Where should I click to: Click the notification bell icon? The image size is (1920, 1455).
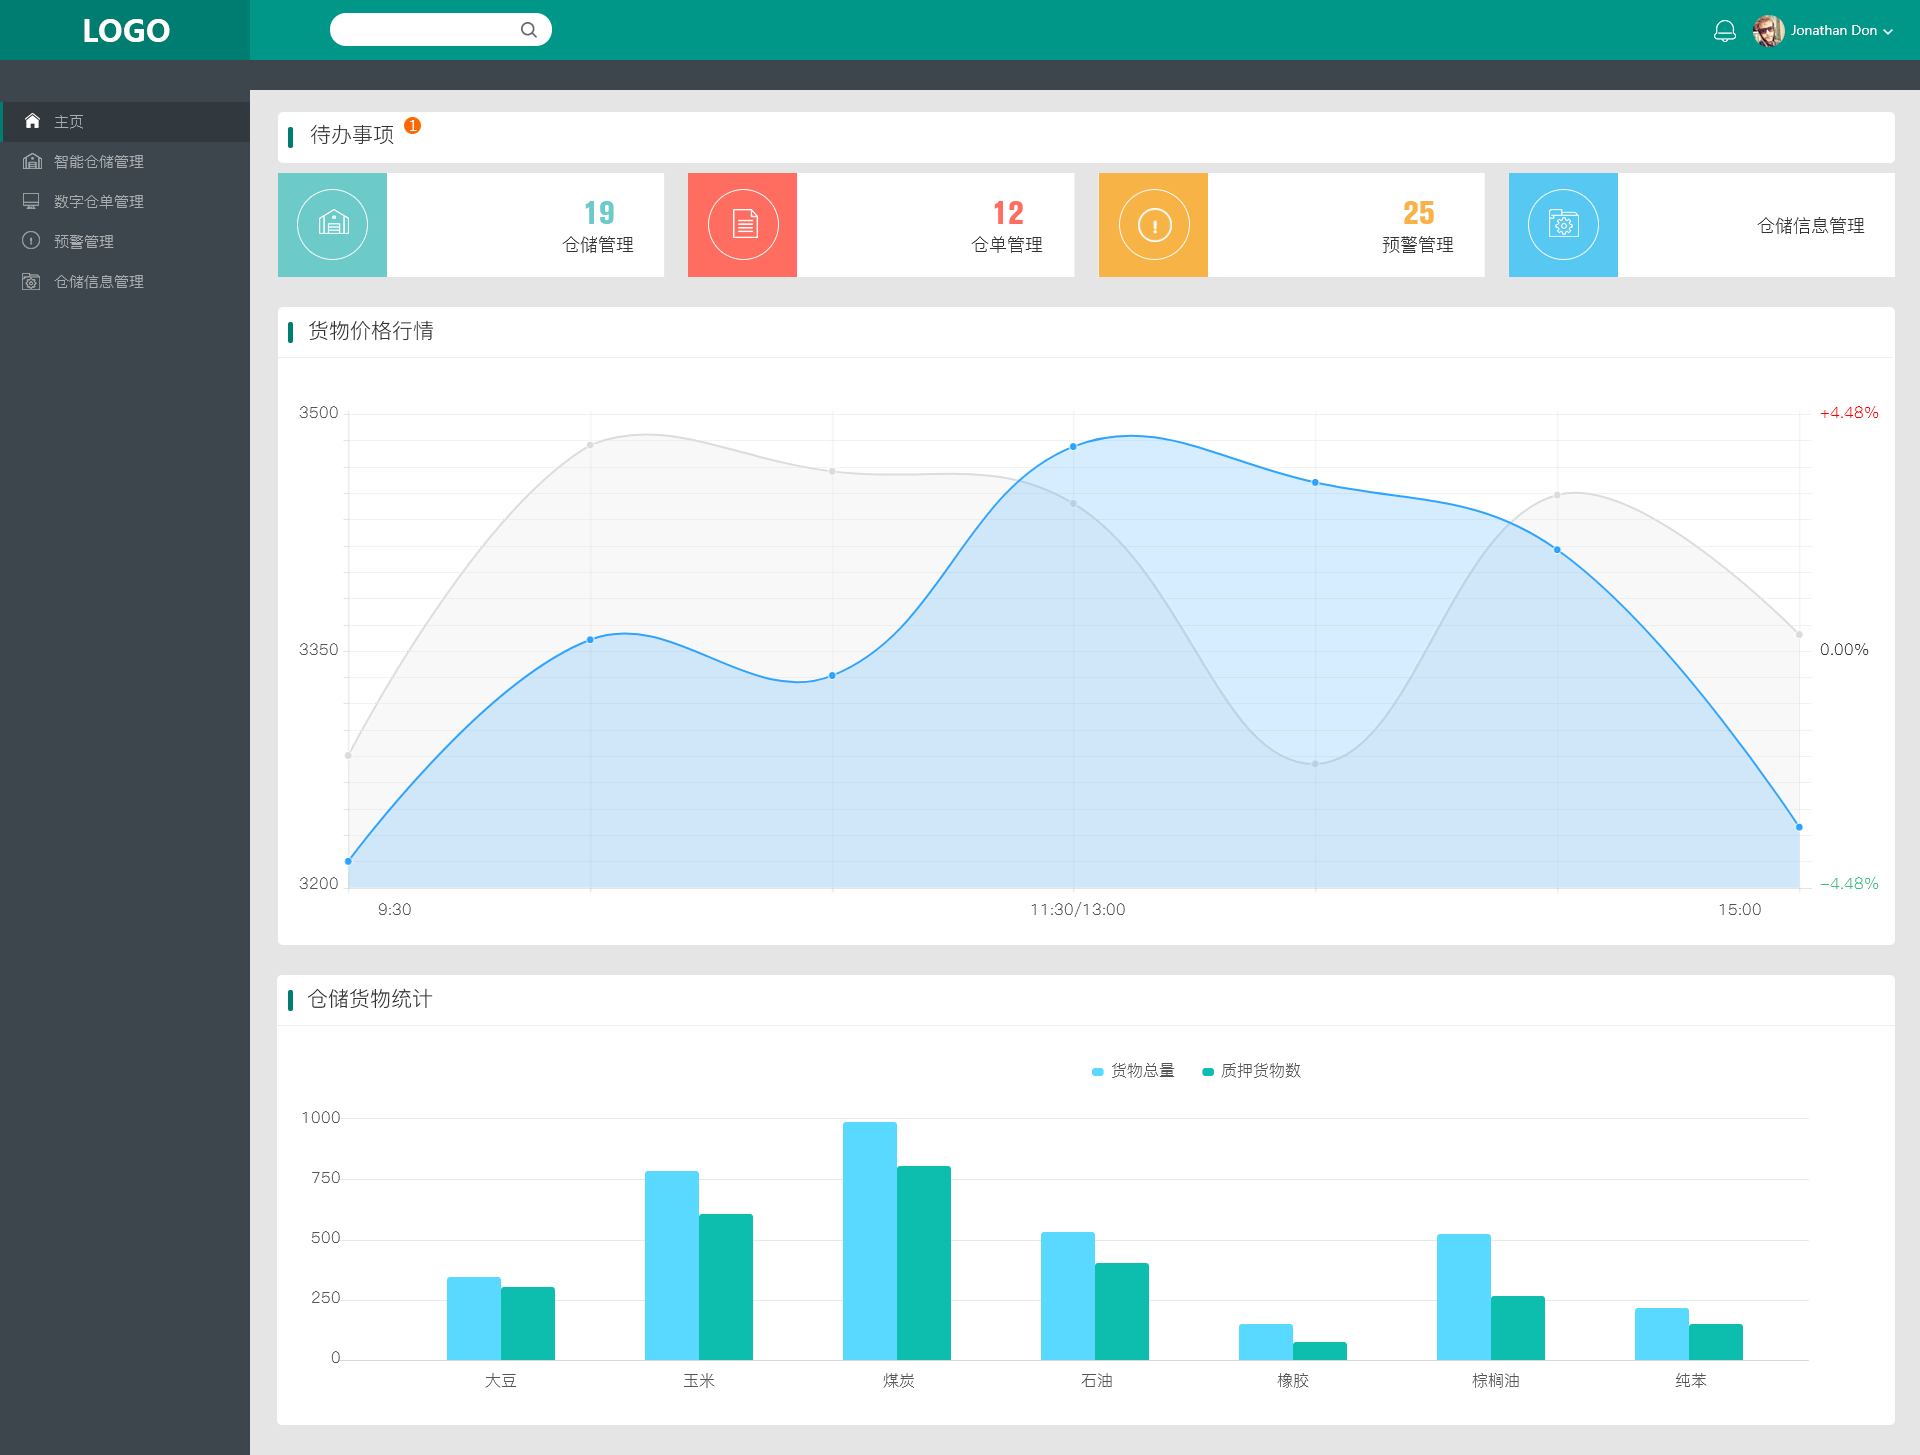pos(1724,31)
